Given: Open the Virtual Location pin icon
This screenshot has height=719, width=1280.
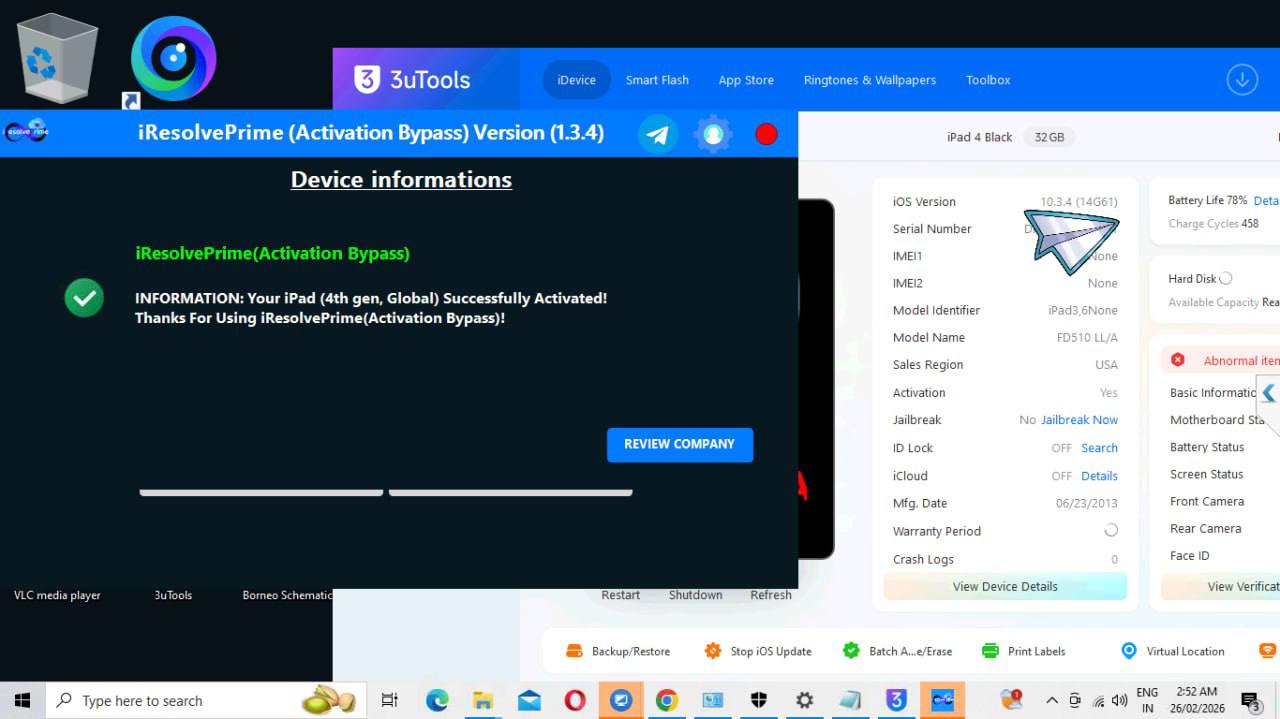Looking at the screenshot, I should (x=1129, y=651).
